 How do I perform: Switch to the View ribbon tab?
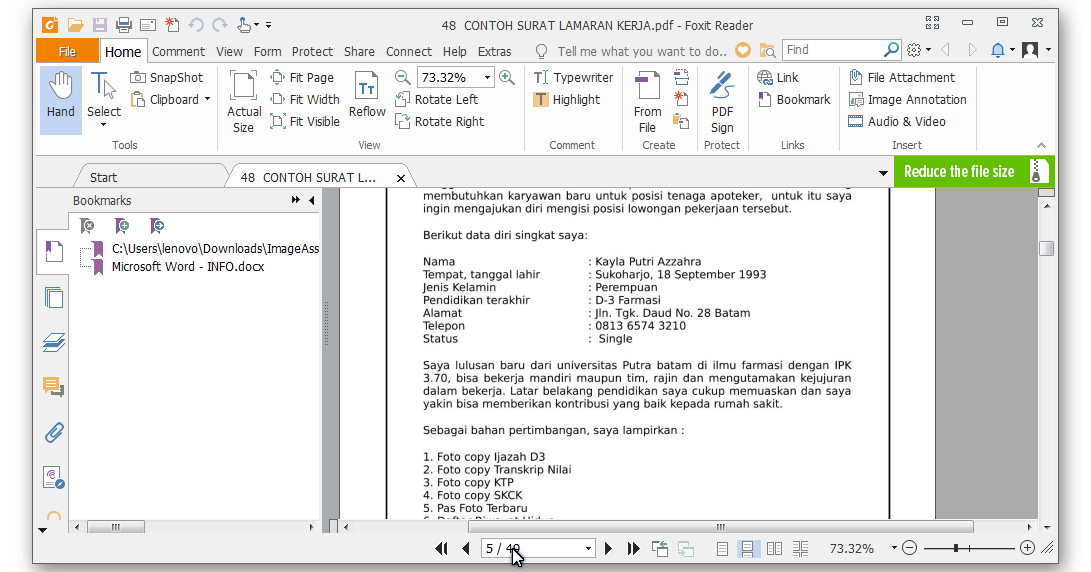[229, 51]
